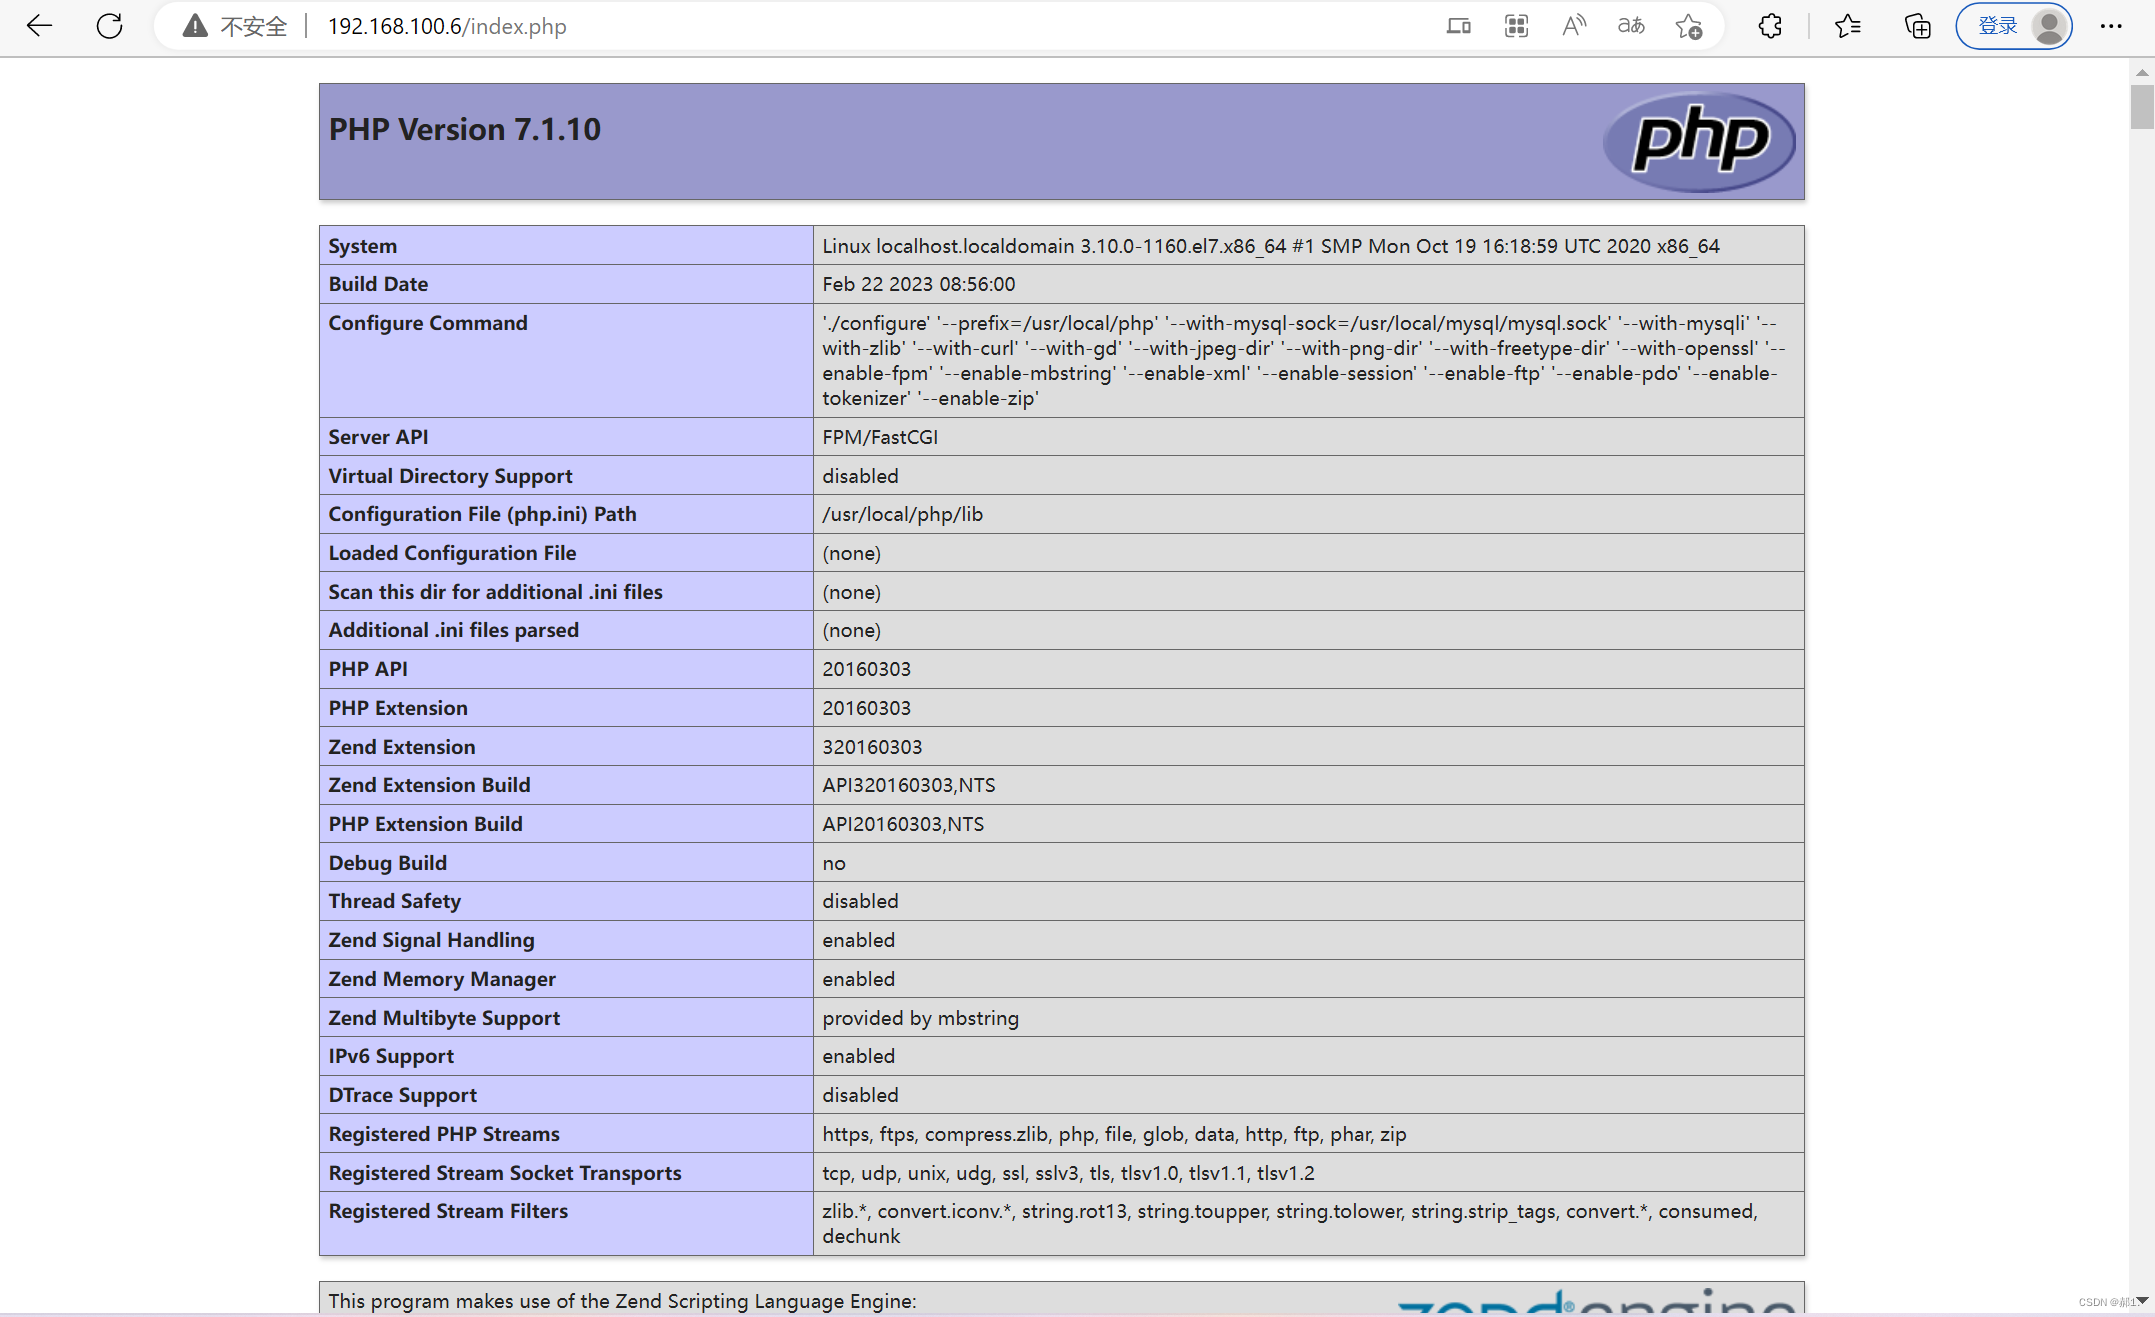Open the Settings and more menu
Image resolution: width=2155 pixels, height=1317 pixels.
(x=2111, y=26)
